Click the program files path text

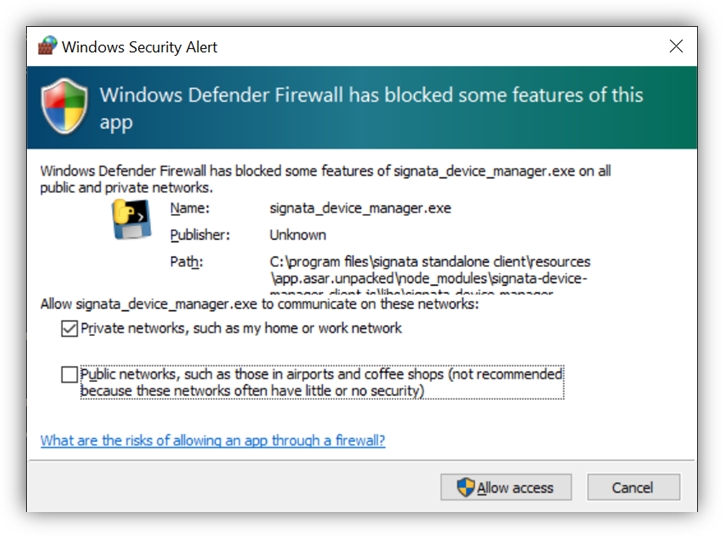click(430, 270)
